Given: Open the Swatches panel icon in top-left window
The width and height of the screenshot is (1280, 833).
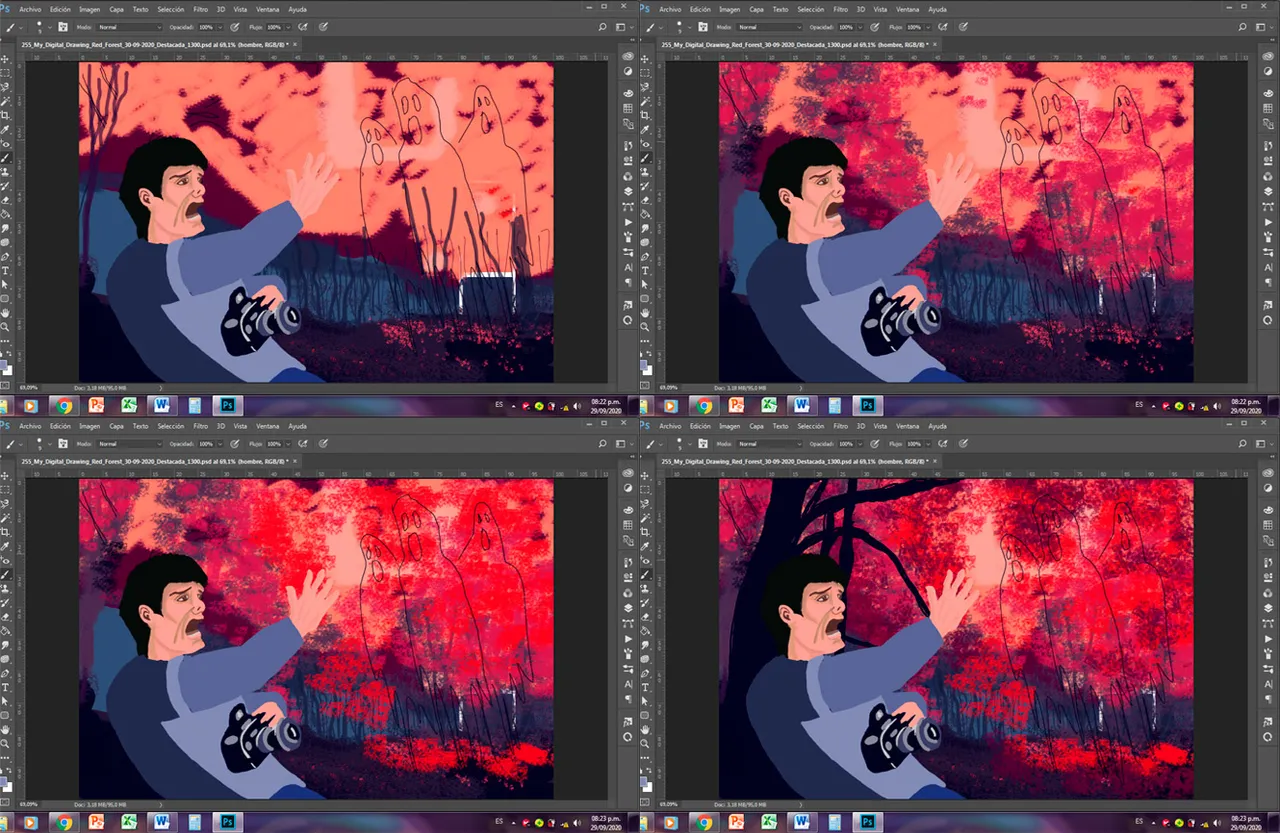Looking at the screenshot, I should click(x=628, y=108).
